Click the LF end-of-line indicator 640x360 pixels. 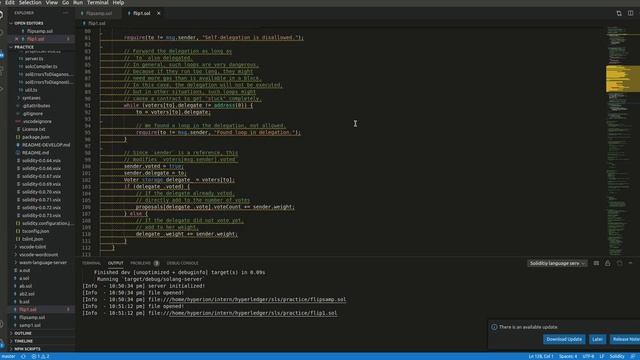[x=602, y=356]
